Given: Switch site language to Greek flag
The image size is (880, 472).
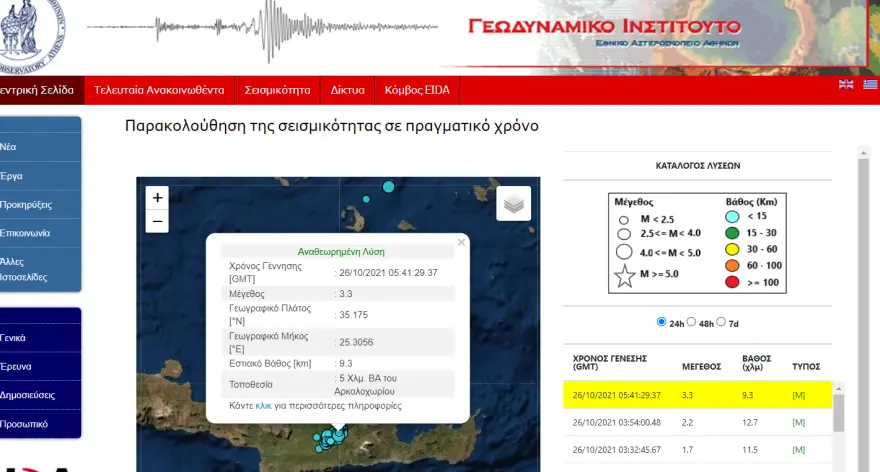Looking at the screenshot, I should click(870, 85).
